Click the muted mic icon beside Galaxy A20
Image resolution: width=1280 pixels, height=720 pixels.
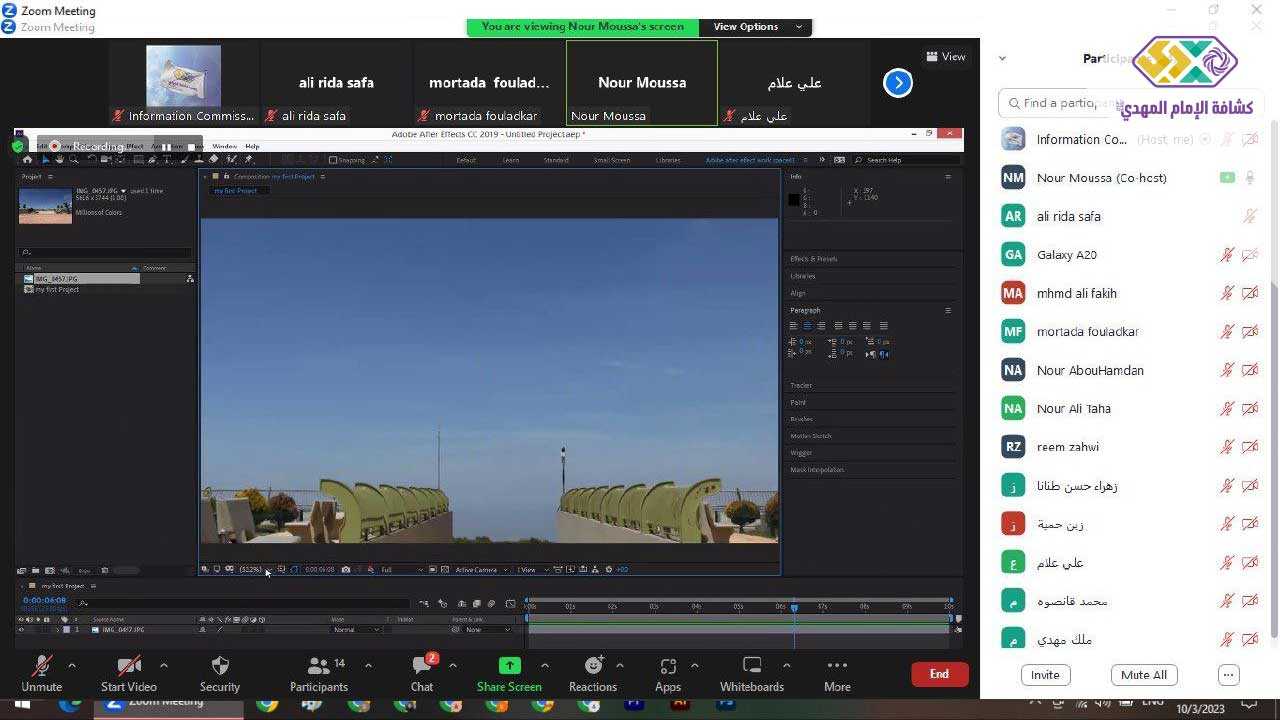point(1227,255)
